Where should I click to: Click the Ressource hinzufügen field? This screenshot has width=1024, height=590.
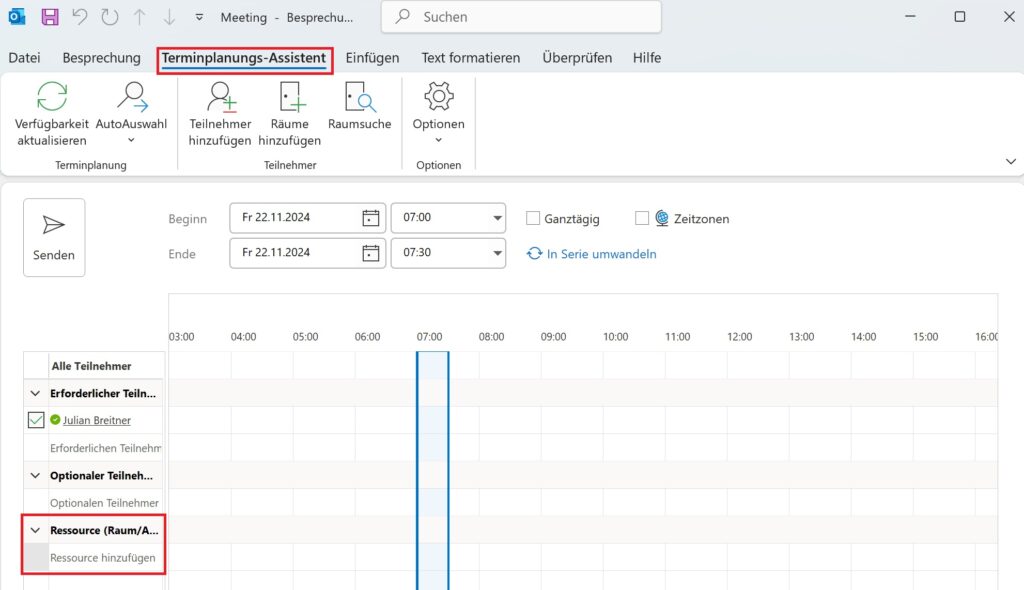tap(105, 558)
